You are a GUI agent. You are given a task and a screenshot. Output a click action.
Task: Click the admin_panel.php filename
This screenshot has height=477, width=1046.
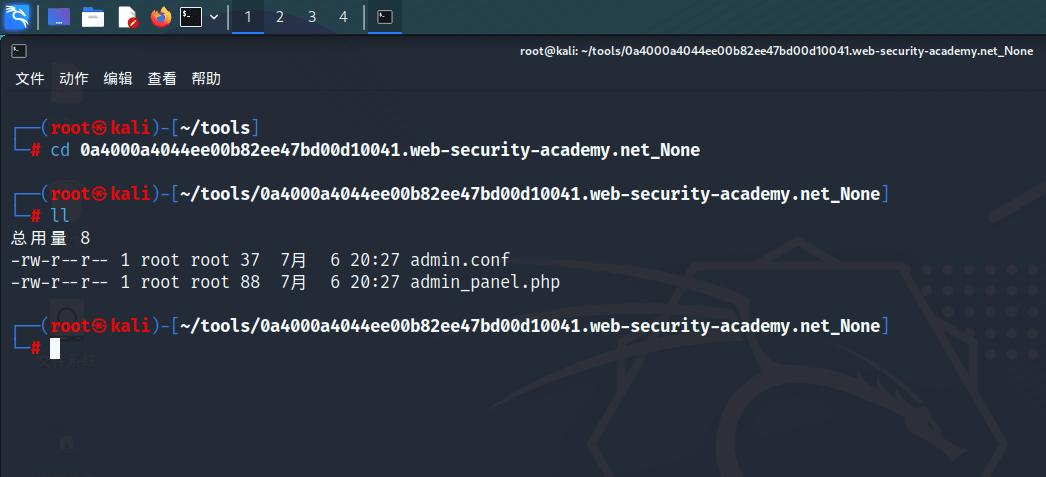485,282
